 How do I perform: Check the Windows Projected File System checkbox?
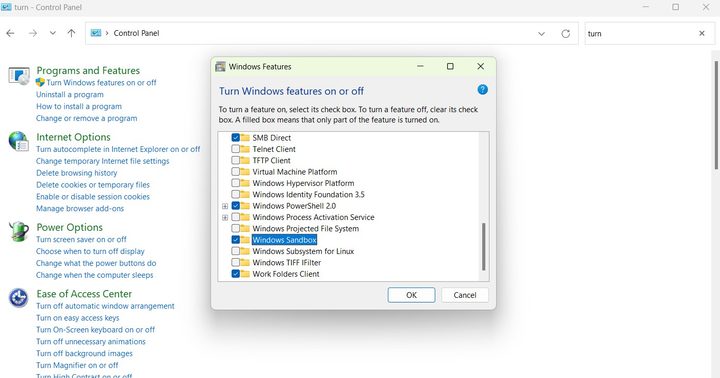[x=236, y=228]
